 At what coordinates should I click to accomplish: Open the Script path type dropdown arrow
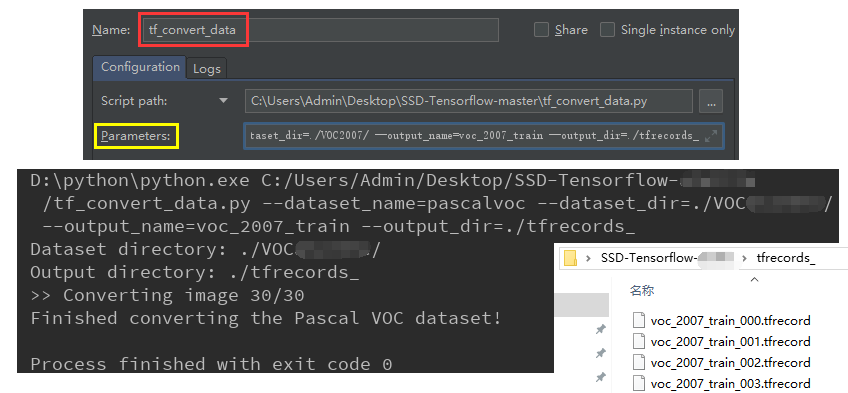click(223, 101)
